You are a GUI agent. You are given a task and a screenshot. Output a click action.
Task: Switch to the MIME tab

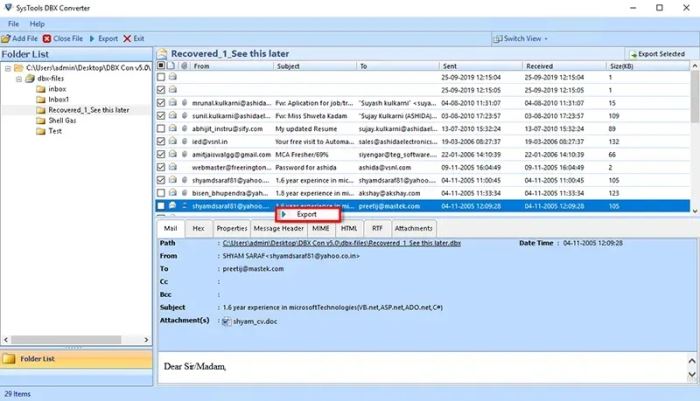(x=321, y=228)
